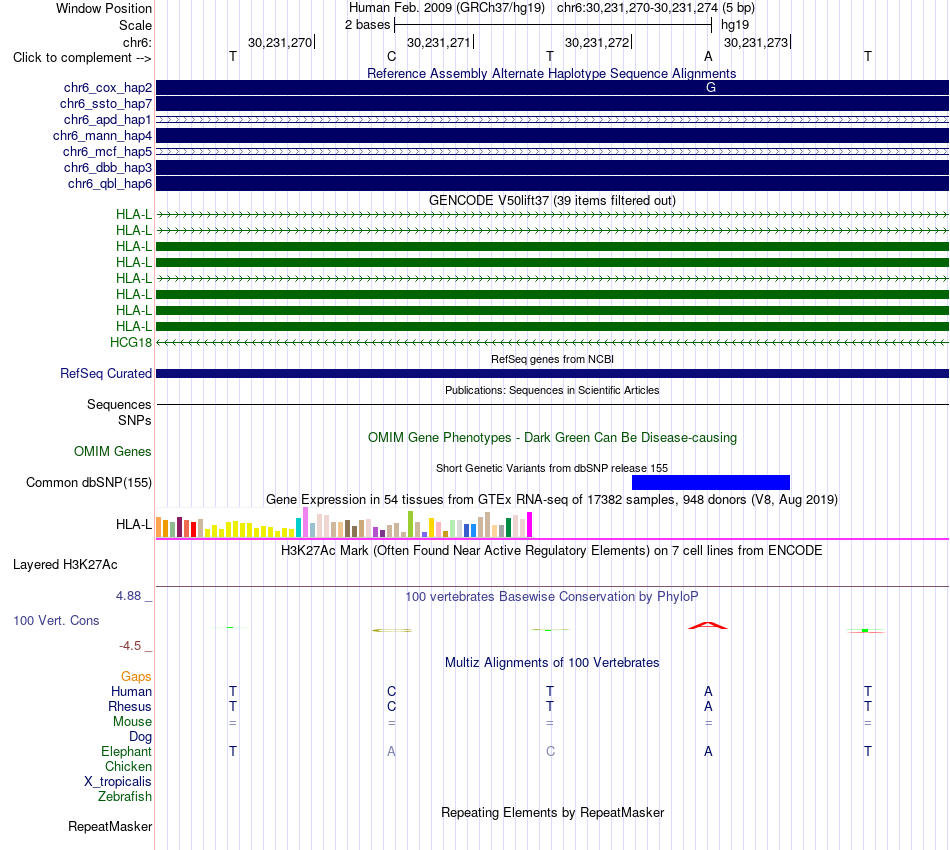Click the Gaps row label
This screenshot has height=850, width=950.
tap(136, 677)
